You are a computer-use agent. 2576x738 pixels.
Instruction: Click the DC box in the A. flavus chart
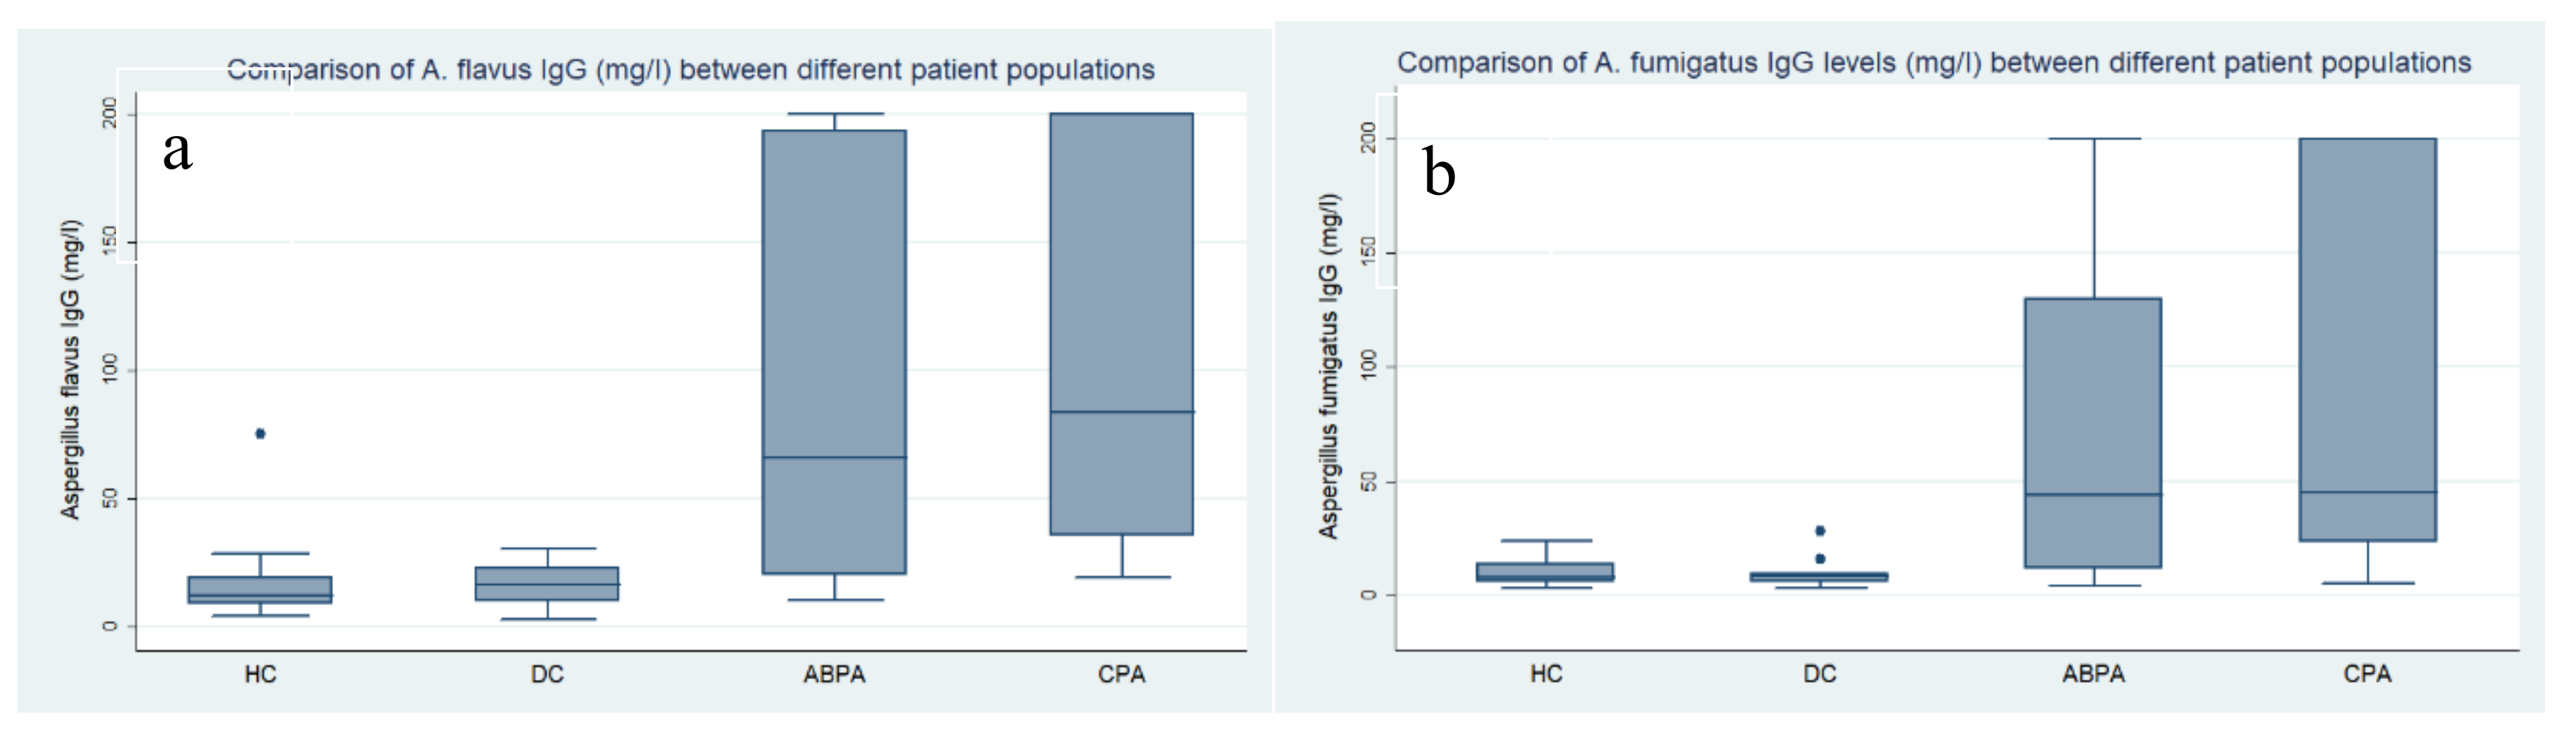[x=547, y=584]
